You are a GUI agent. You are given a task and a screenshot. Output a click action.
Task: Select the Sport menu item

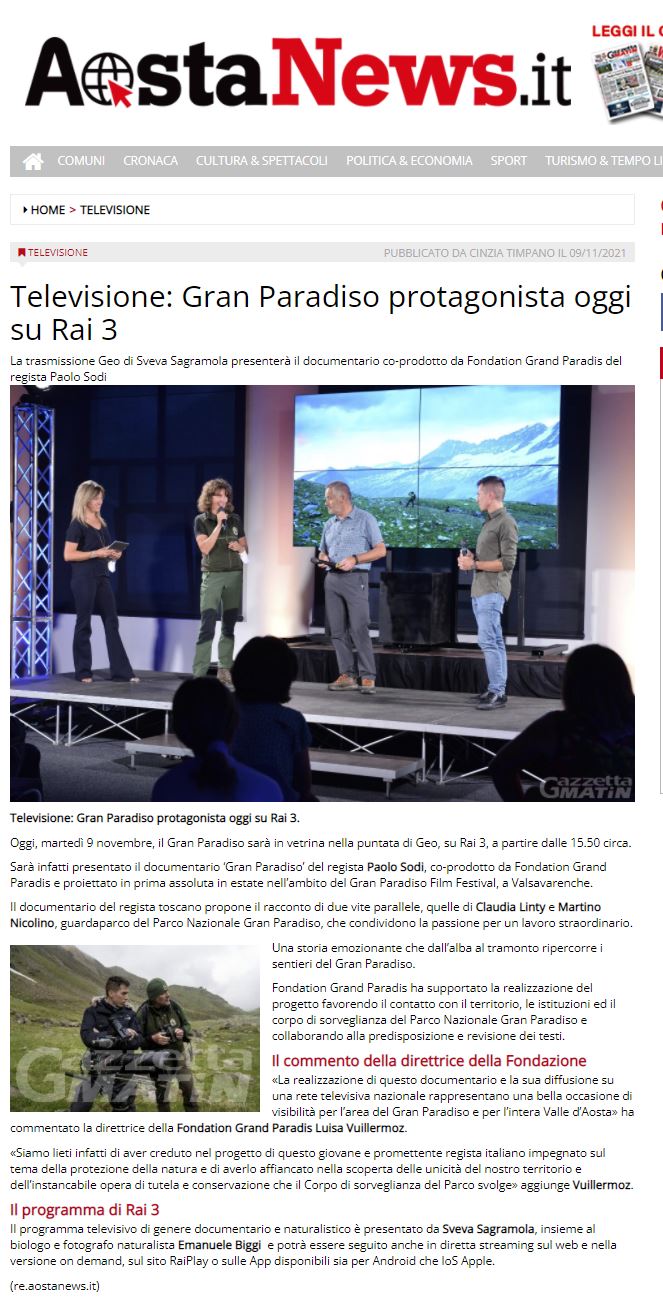(x=508, y=161)
